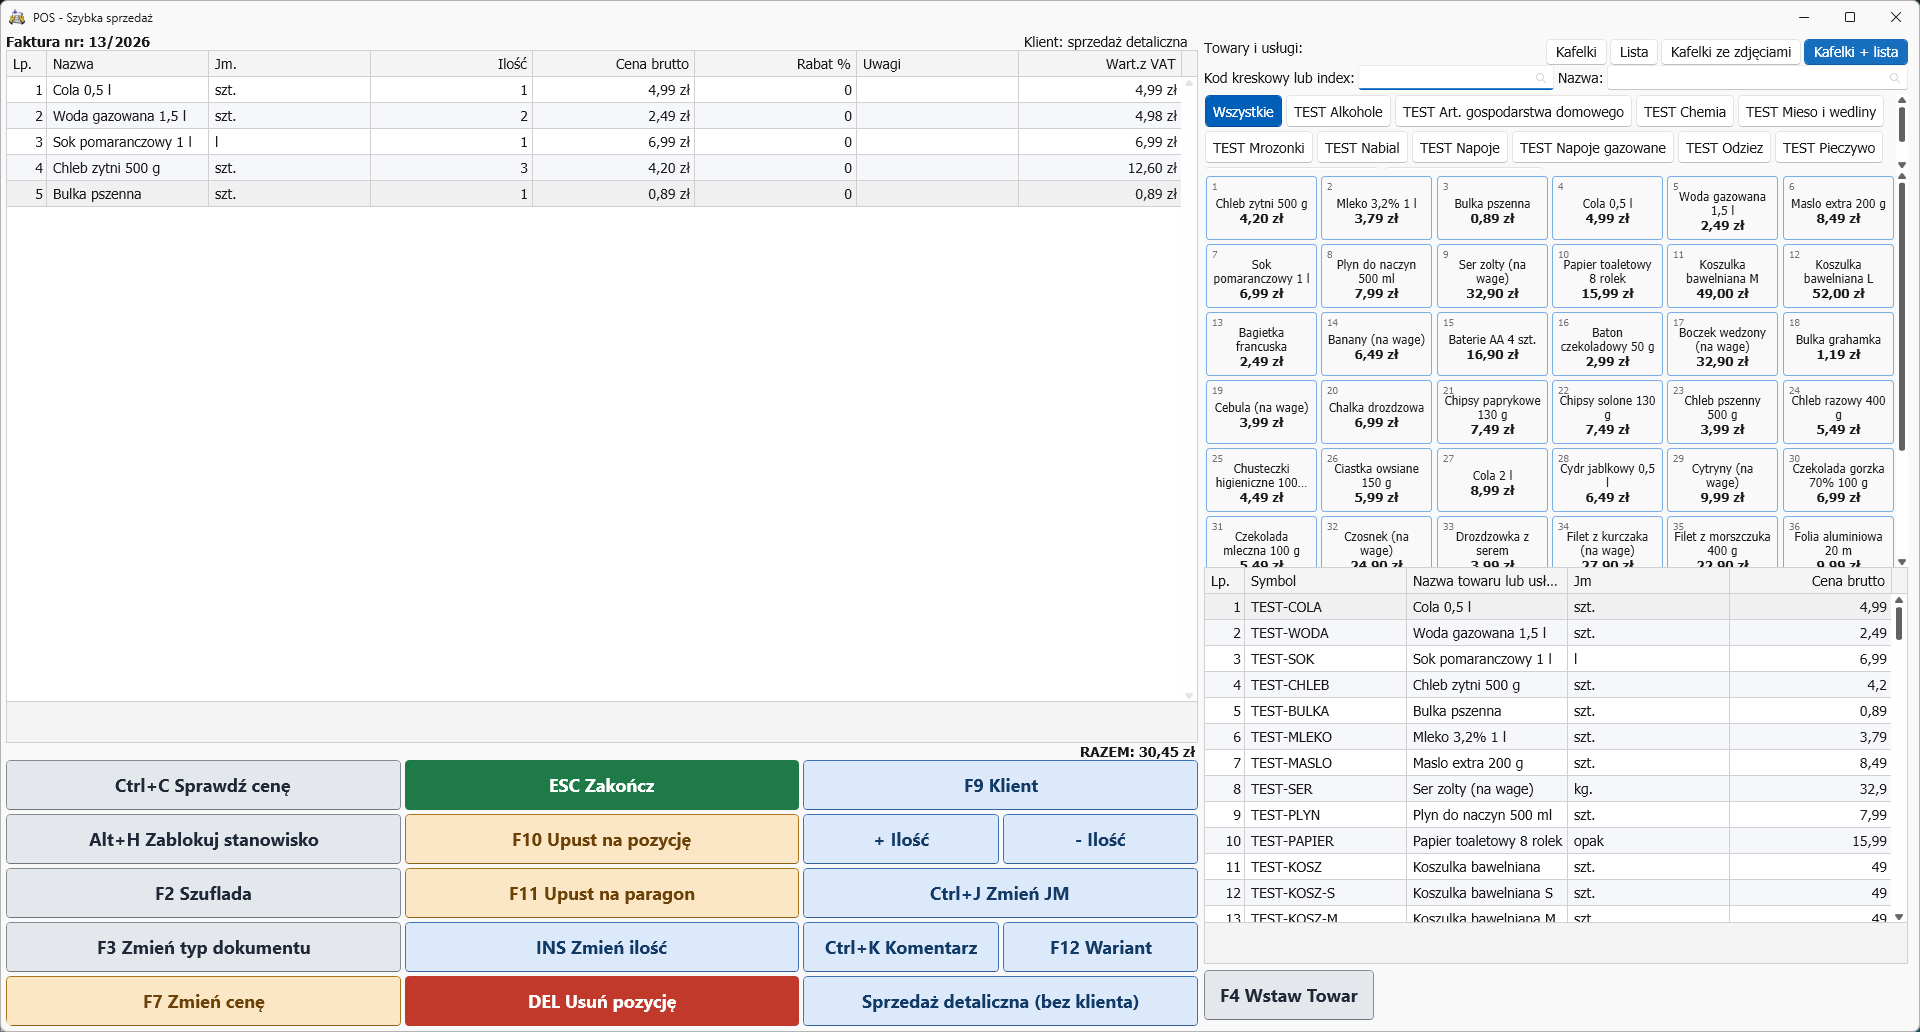Filter by TEST Chemia category

tap(1685, 112)
